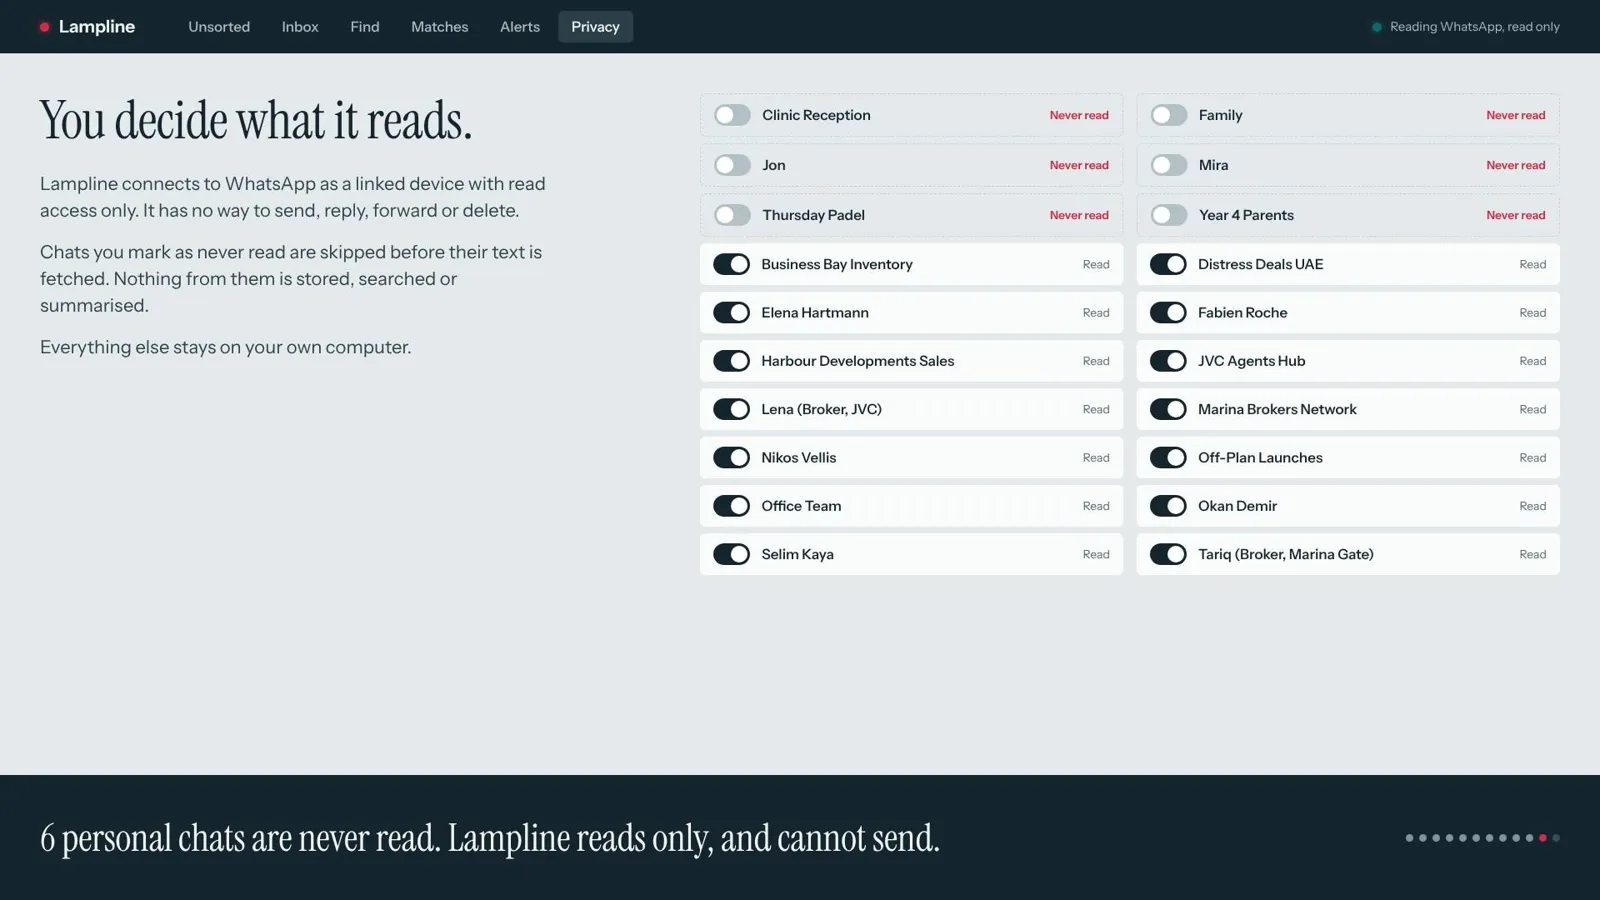
Task: Turn off the Office Team toggle
Action: pos(731,506)
